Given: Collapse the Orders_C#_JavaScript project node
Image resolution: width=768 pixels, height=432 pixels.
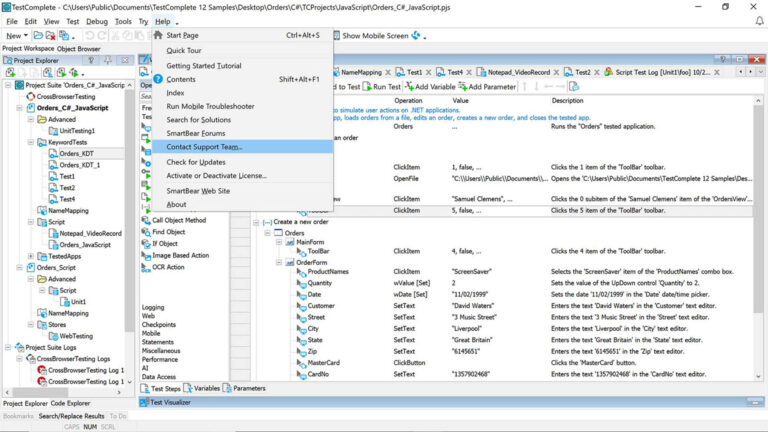Looking at the screenshot, I should pyautogui.click(x=20, y=108).
